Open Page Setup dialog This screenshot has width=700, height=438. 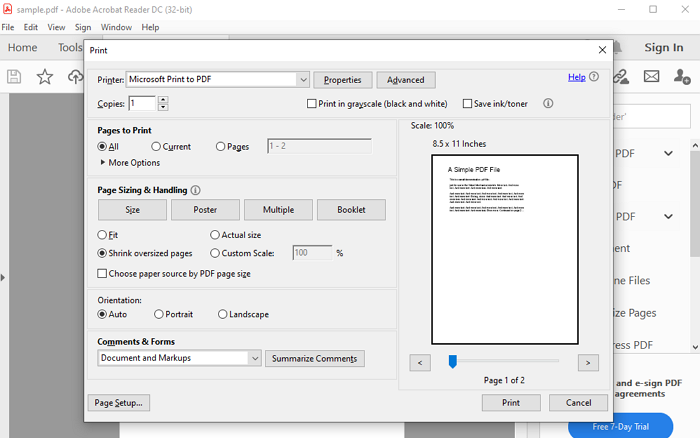point(119,403)
